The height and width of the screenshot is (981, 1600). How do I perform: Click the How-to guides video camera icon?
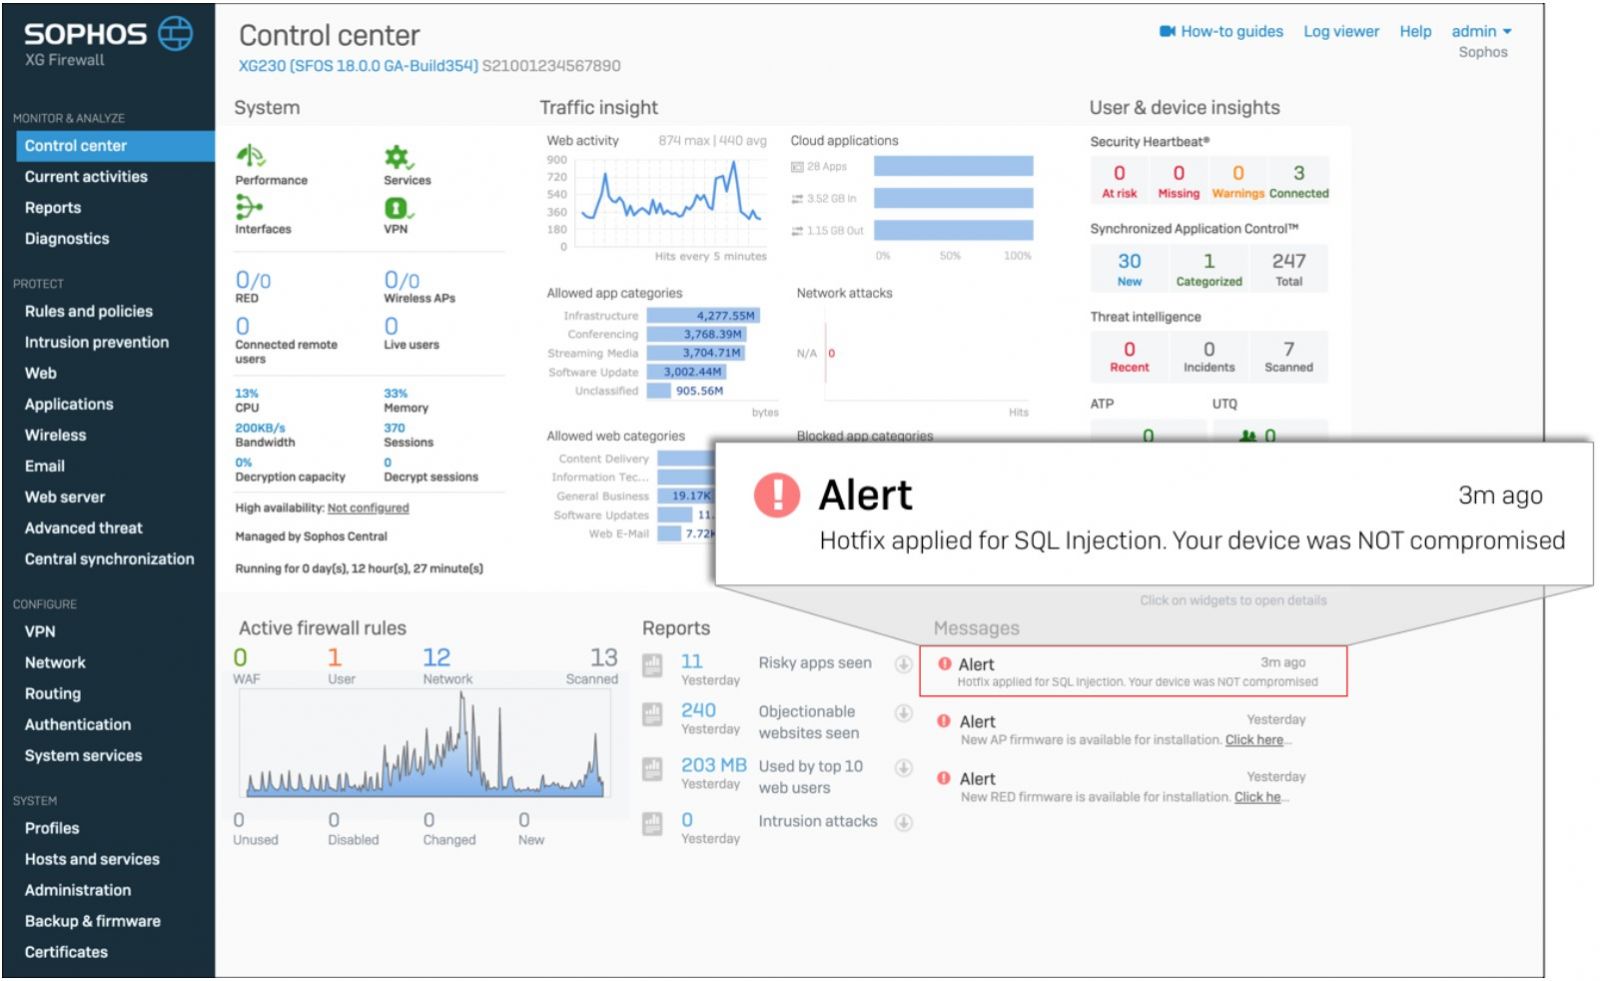tap(1167, 31)
